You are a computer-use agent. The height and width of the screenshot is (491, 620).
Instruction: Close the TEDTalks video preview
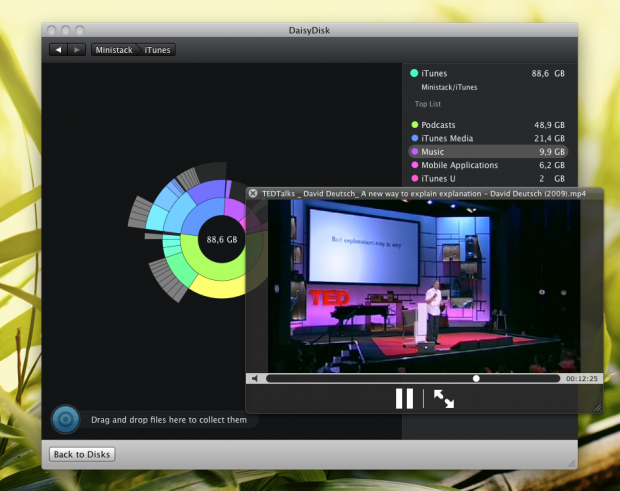point(253,193)
